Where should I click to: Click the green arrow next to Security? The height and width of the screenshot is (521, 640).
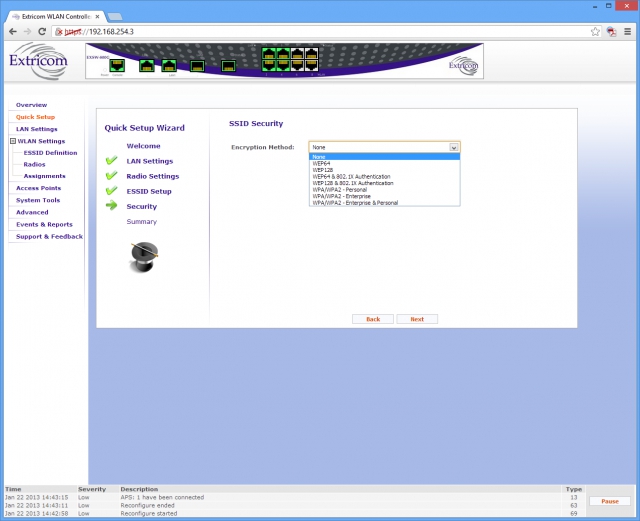pos(111,205)
